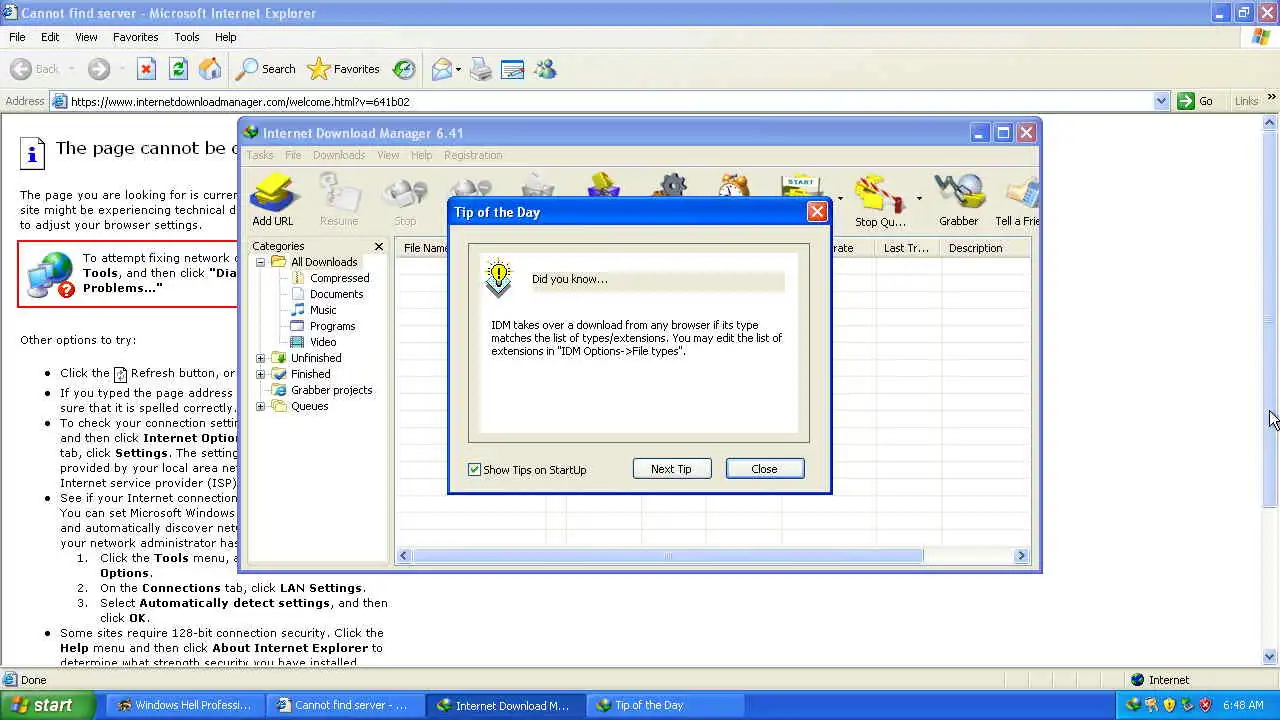Open the Mail button dropdown arrow in IE
1280x720 pixels.
[x=458, y=69]
